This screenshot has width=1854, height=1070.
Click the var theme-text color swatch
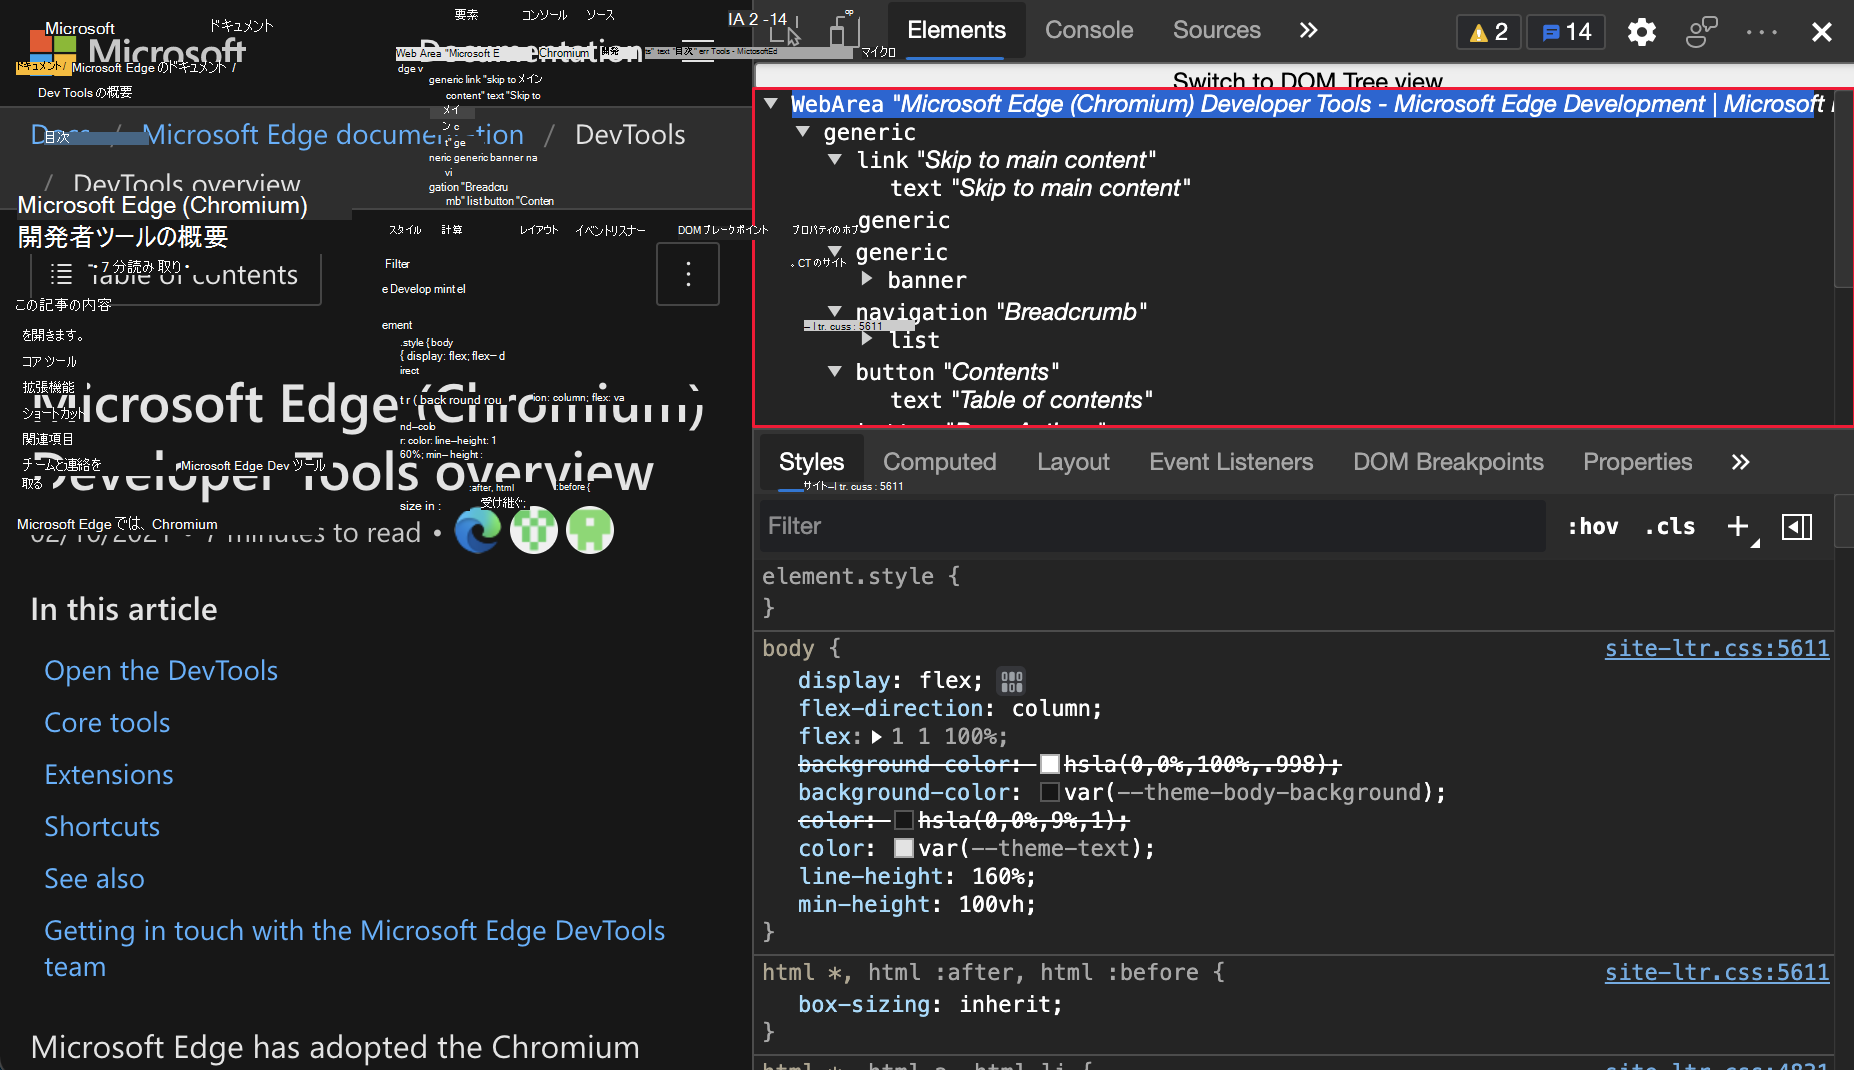[903, 849]
